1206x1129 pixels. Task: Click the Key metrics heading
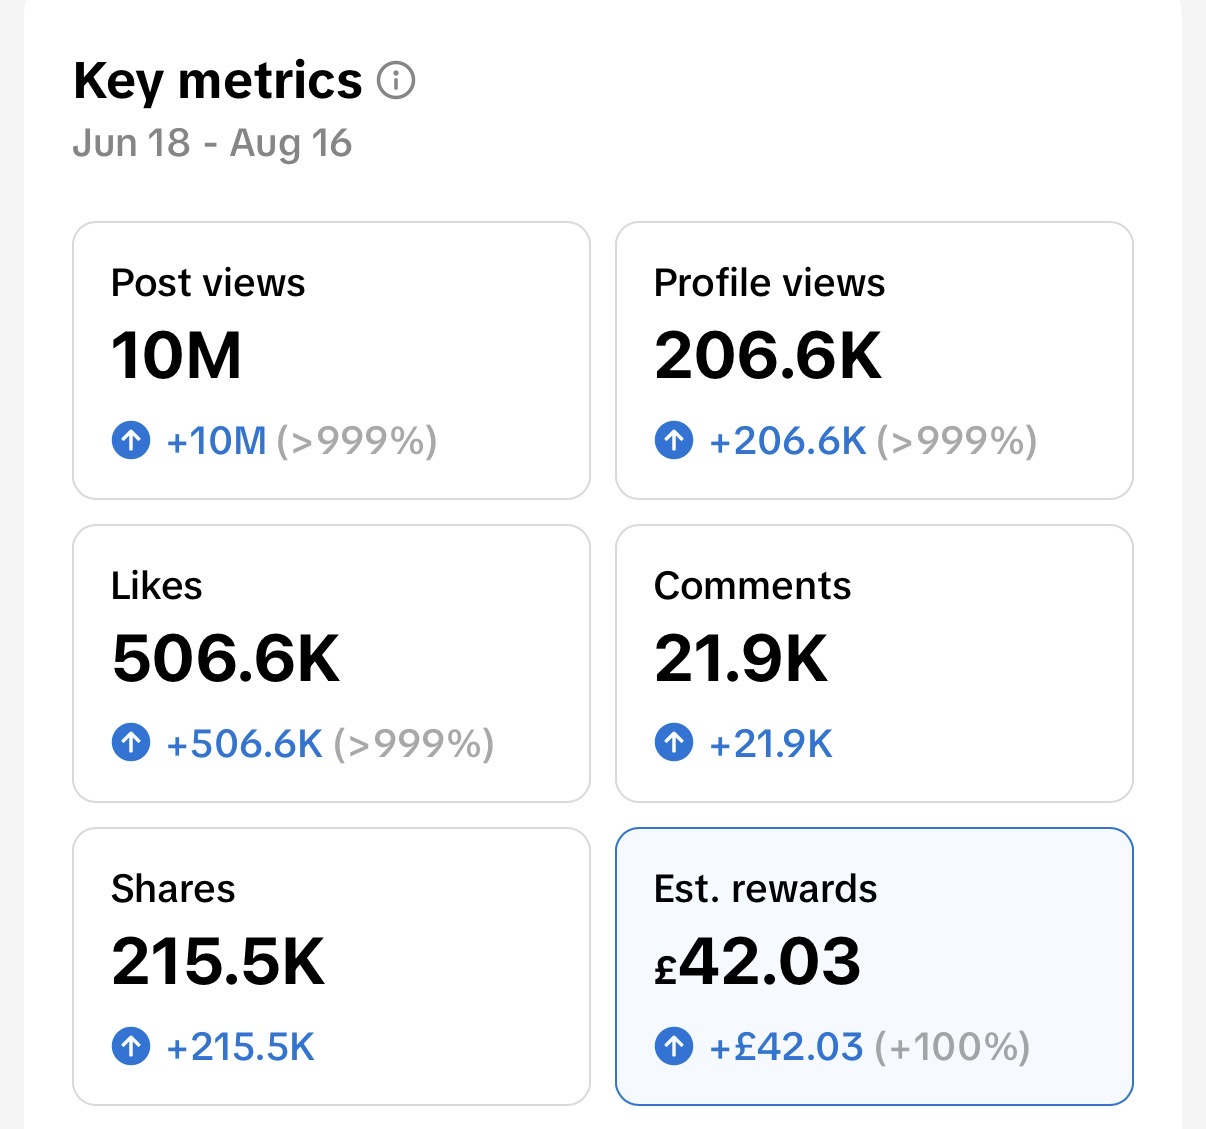click(x=218, y=80)
